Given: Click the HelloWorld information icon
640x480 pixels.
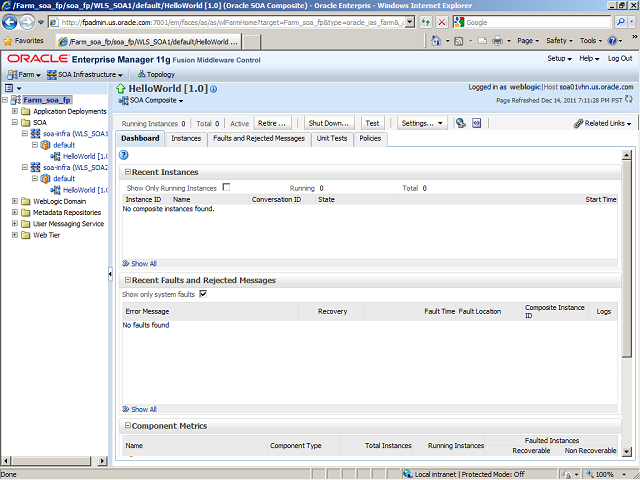Looking at the screenshot, I should [213, 89].
